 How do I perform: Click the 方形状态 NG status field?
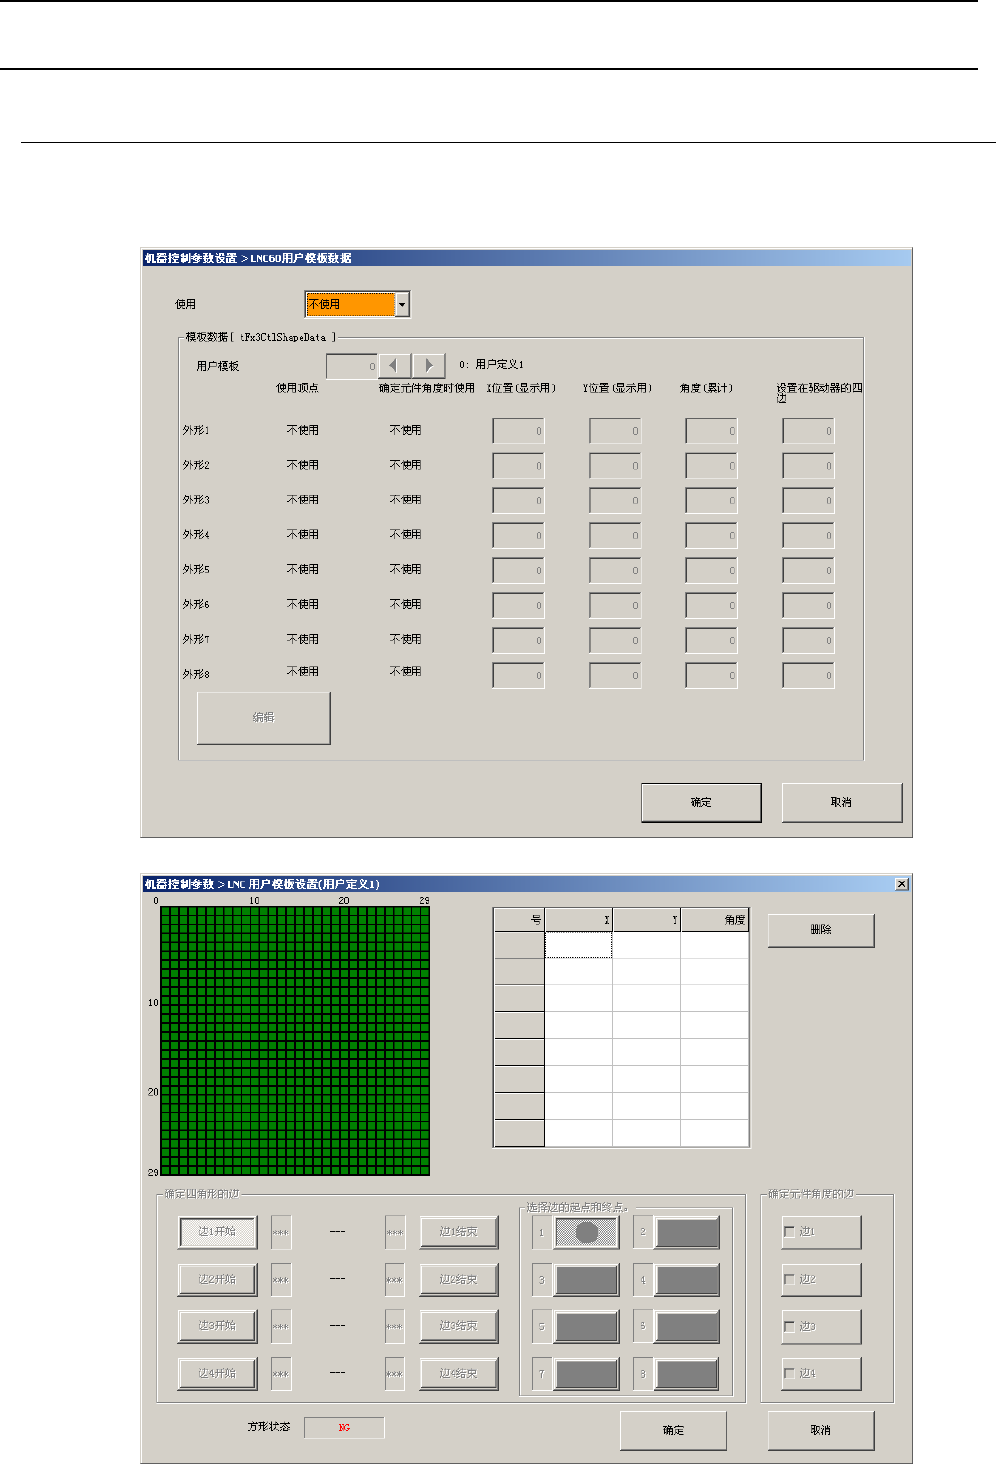pyautogui.click(x=344, y=1428)
